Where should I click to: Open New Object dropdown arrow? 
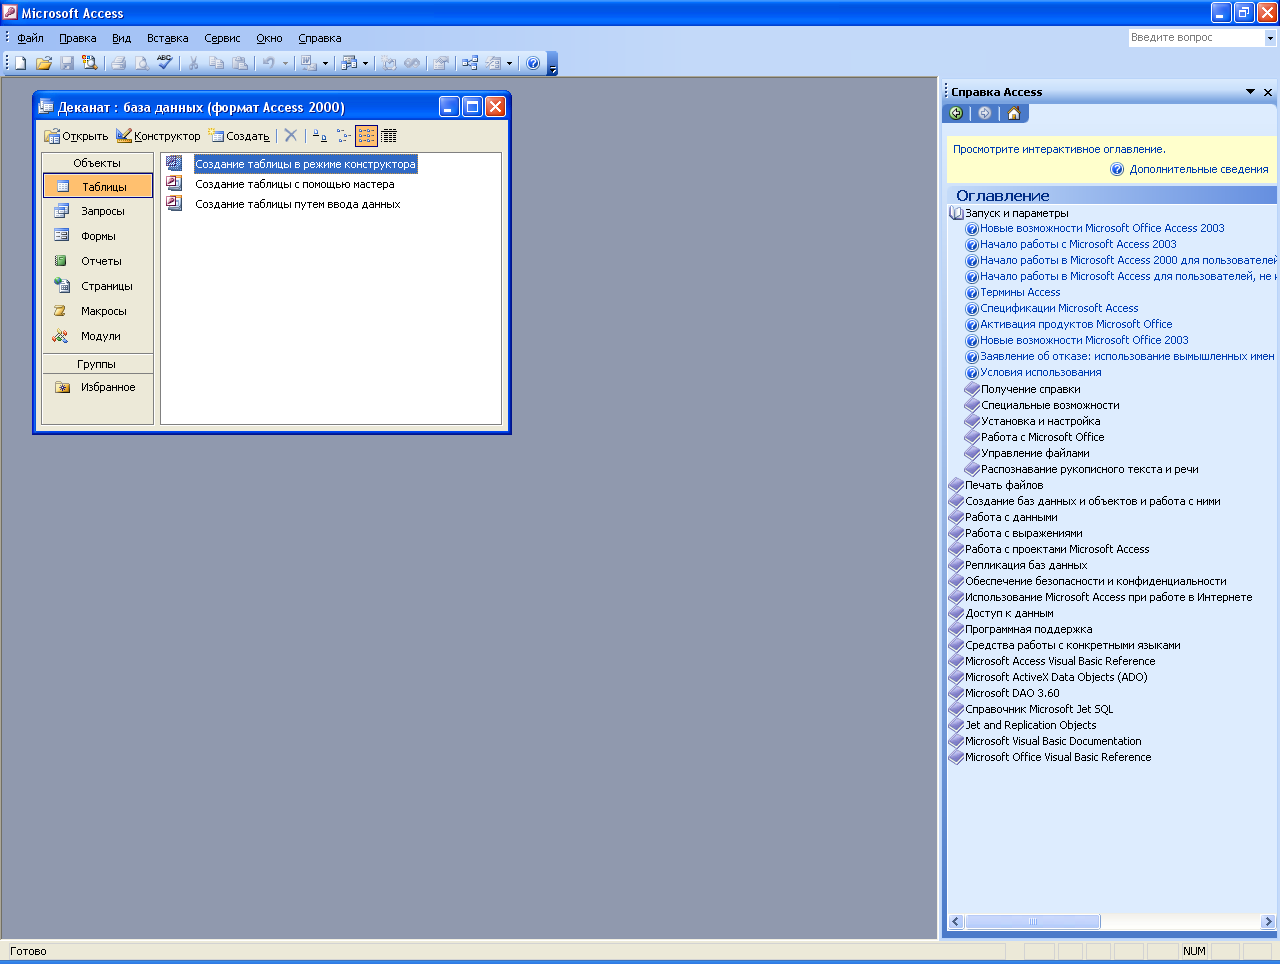(x=509, y=63)
